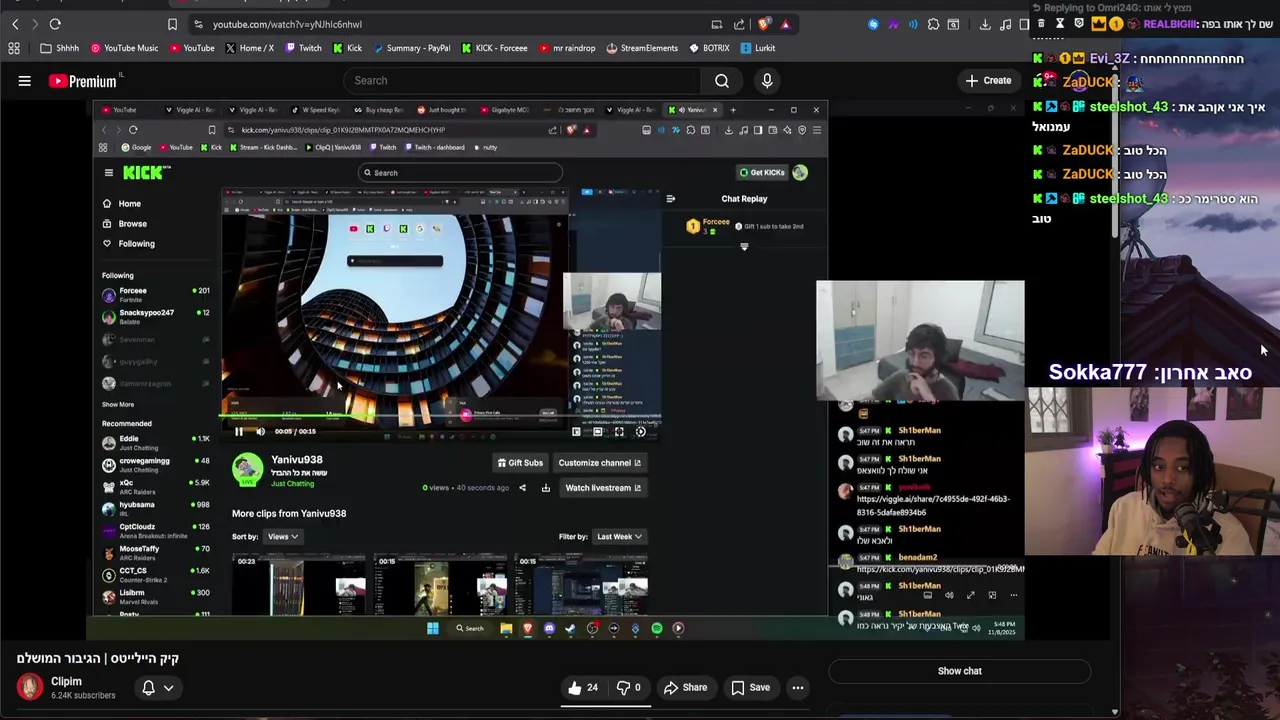Click the YouTube search magnifier button
Viewport: 1280px width, 720px height.
tap(721, 81)
